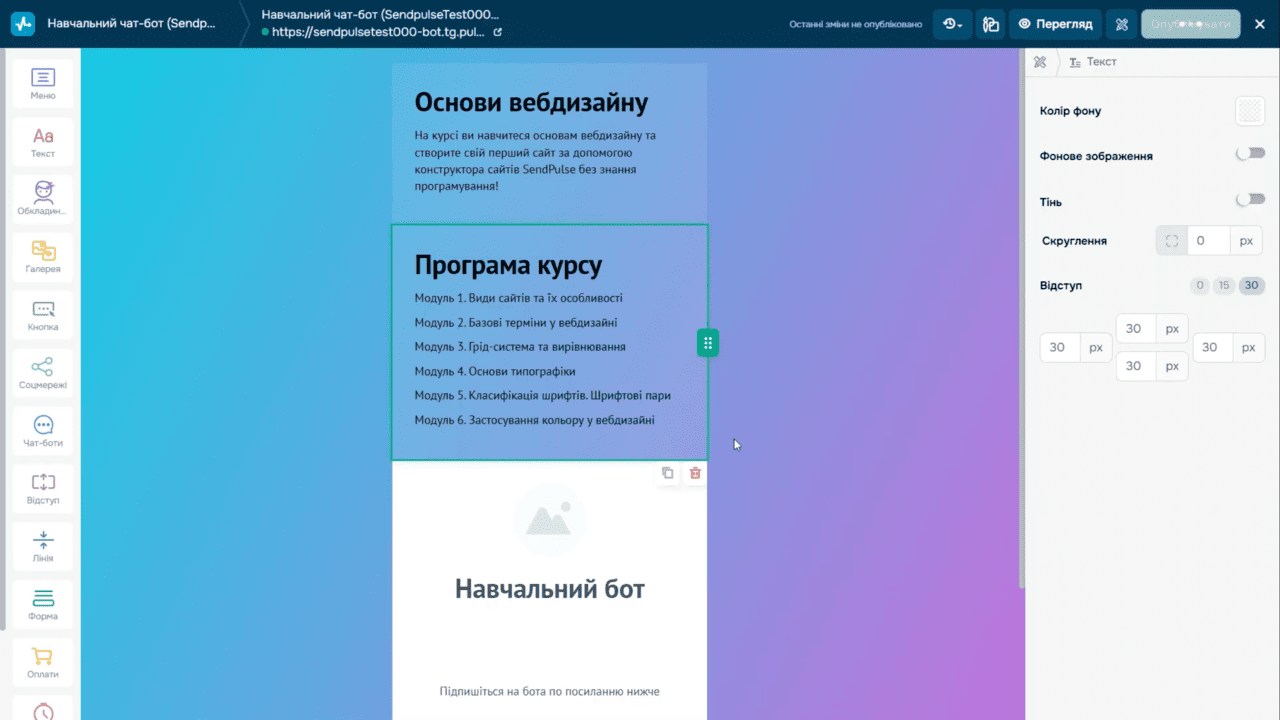Image resolution: width=1280 pixels, height=720 pixels.
Task: Click the Скруглення value input field
Action: 1207,240
